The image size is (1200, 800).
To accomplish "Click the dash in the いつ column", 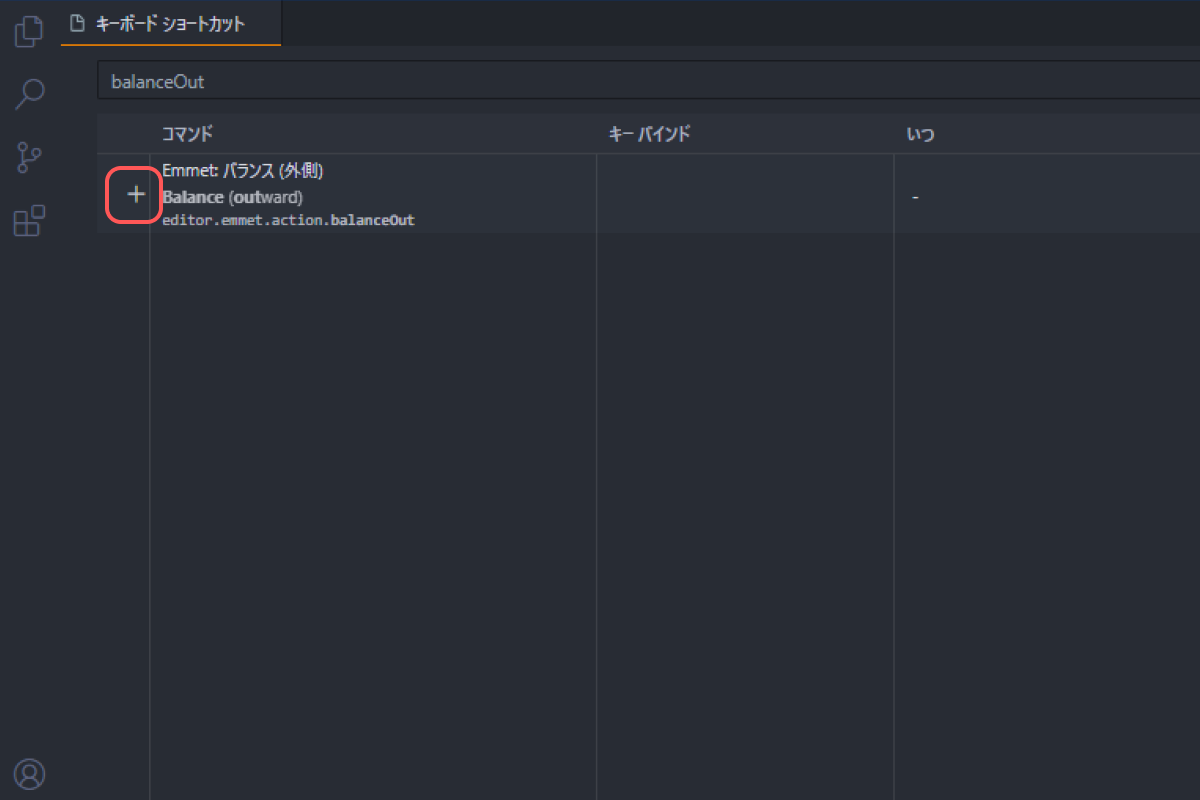I will (x=914, y=196).
